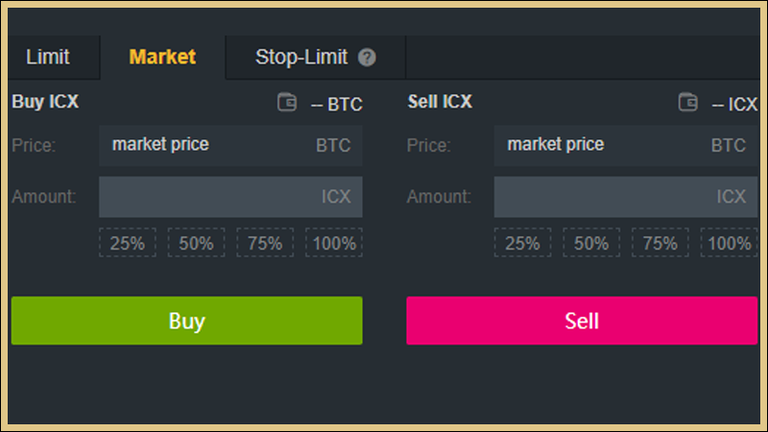The width and height of the screenshot is (768, 432).
Task: Select 25% under Sell ICX amount
Action: pyautogui.click(x=523, y=242)
